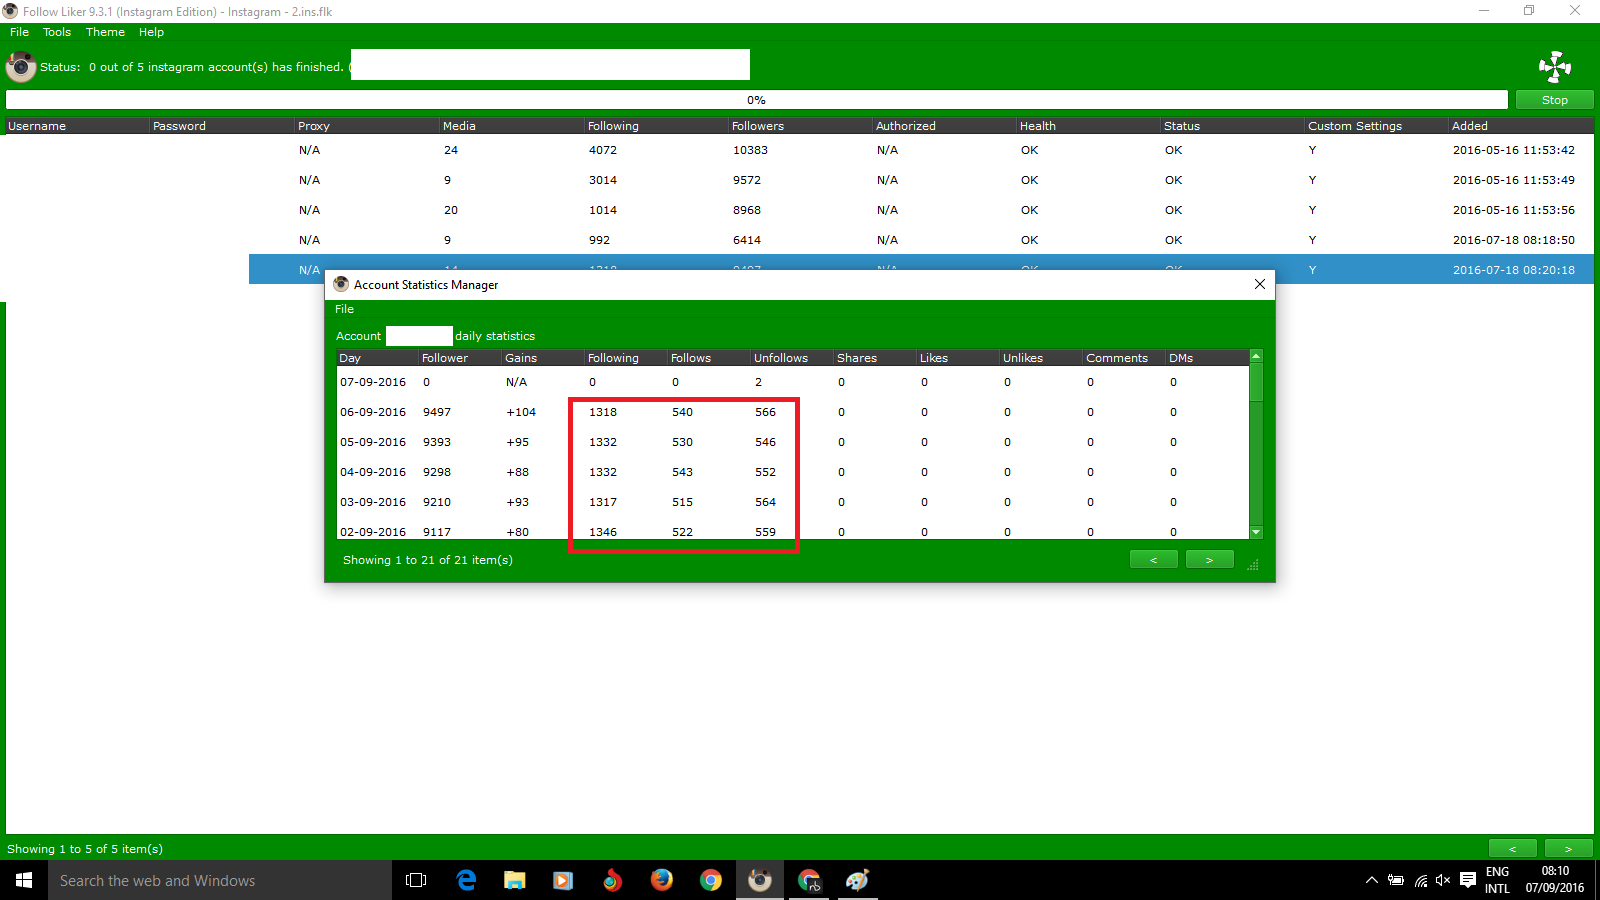
Task: Click the statistics dialog resize grip
Action: tap(1253, 565)
